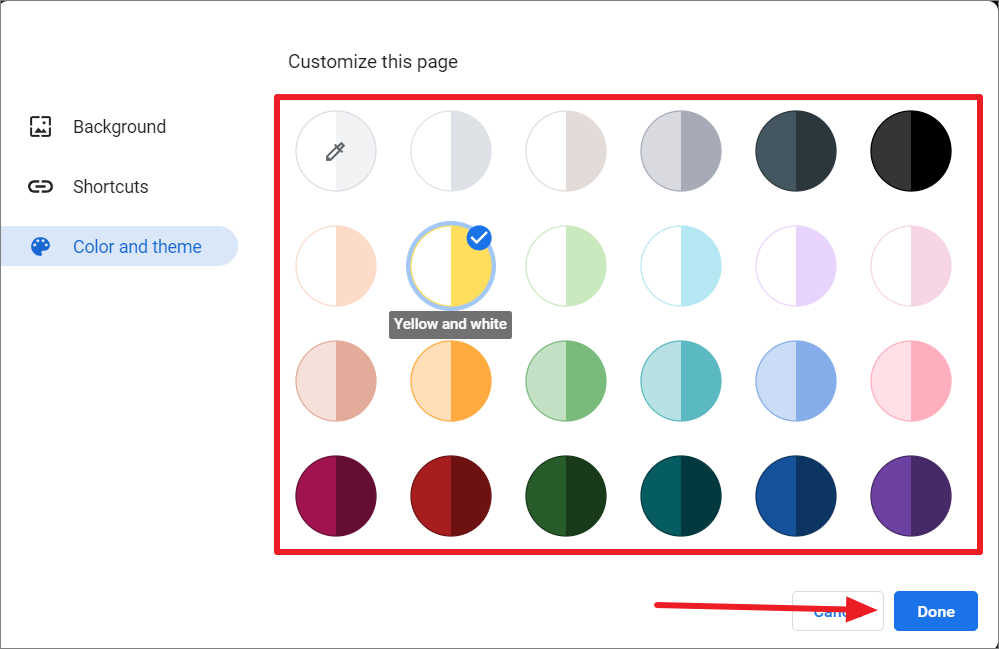Screen dimensions: 999x649
Task: Choose the white and warm beige theme
Action: click(x=566, y=151)
